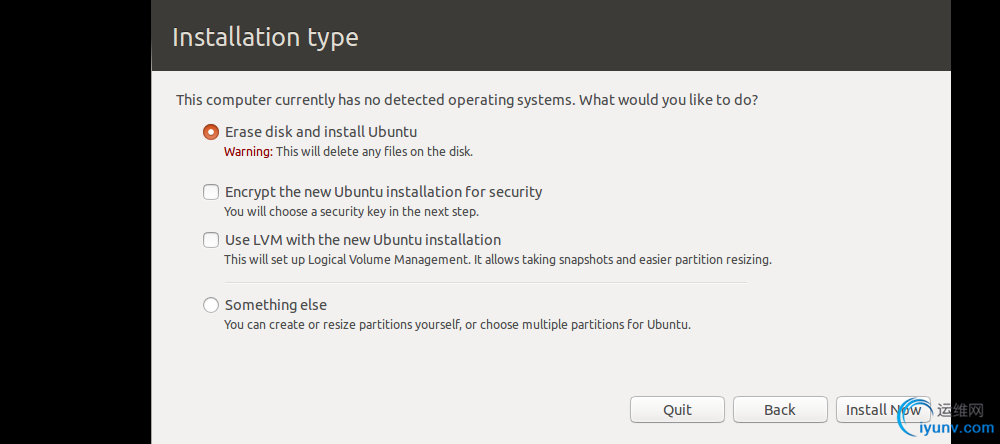Go to previous step with Back button
Screen dimensions: 1000x444
coord(779,410)
